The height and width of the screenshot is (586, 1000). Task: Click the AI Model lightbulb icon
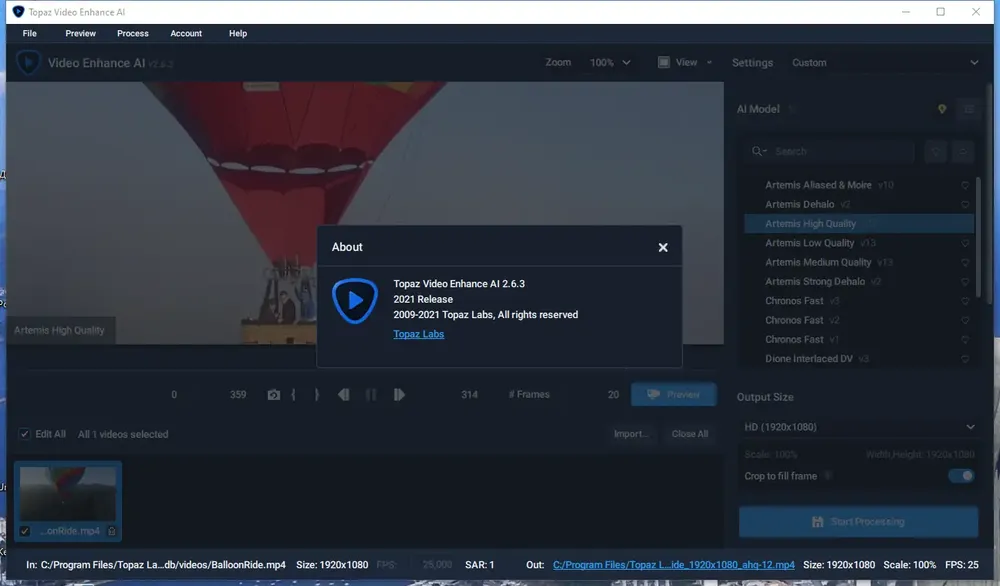[x=942, y=109]
